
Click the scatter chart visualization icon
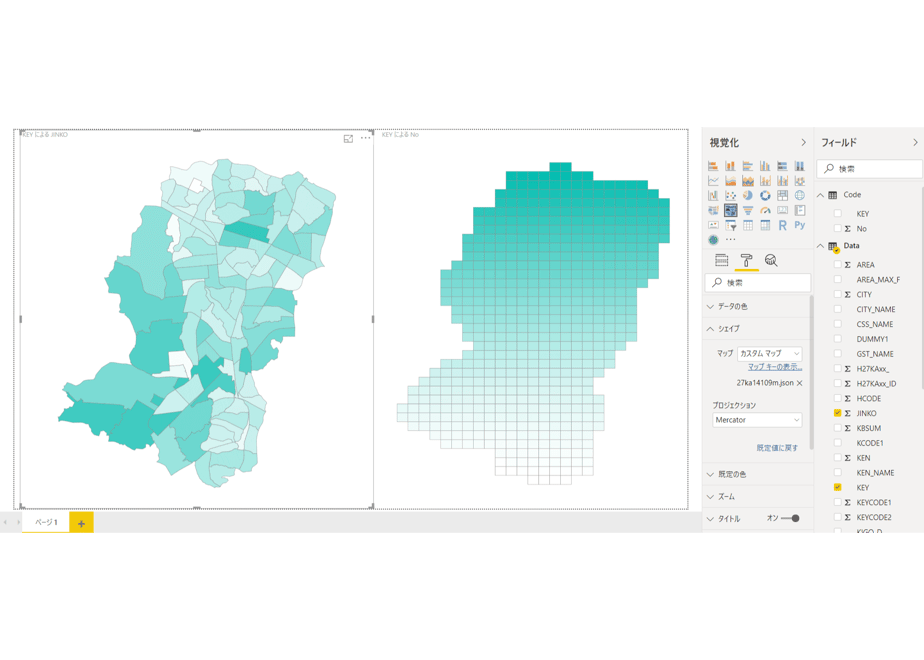point(731,196)
